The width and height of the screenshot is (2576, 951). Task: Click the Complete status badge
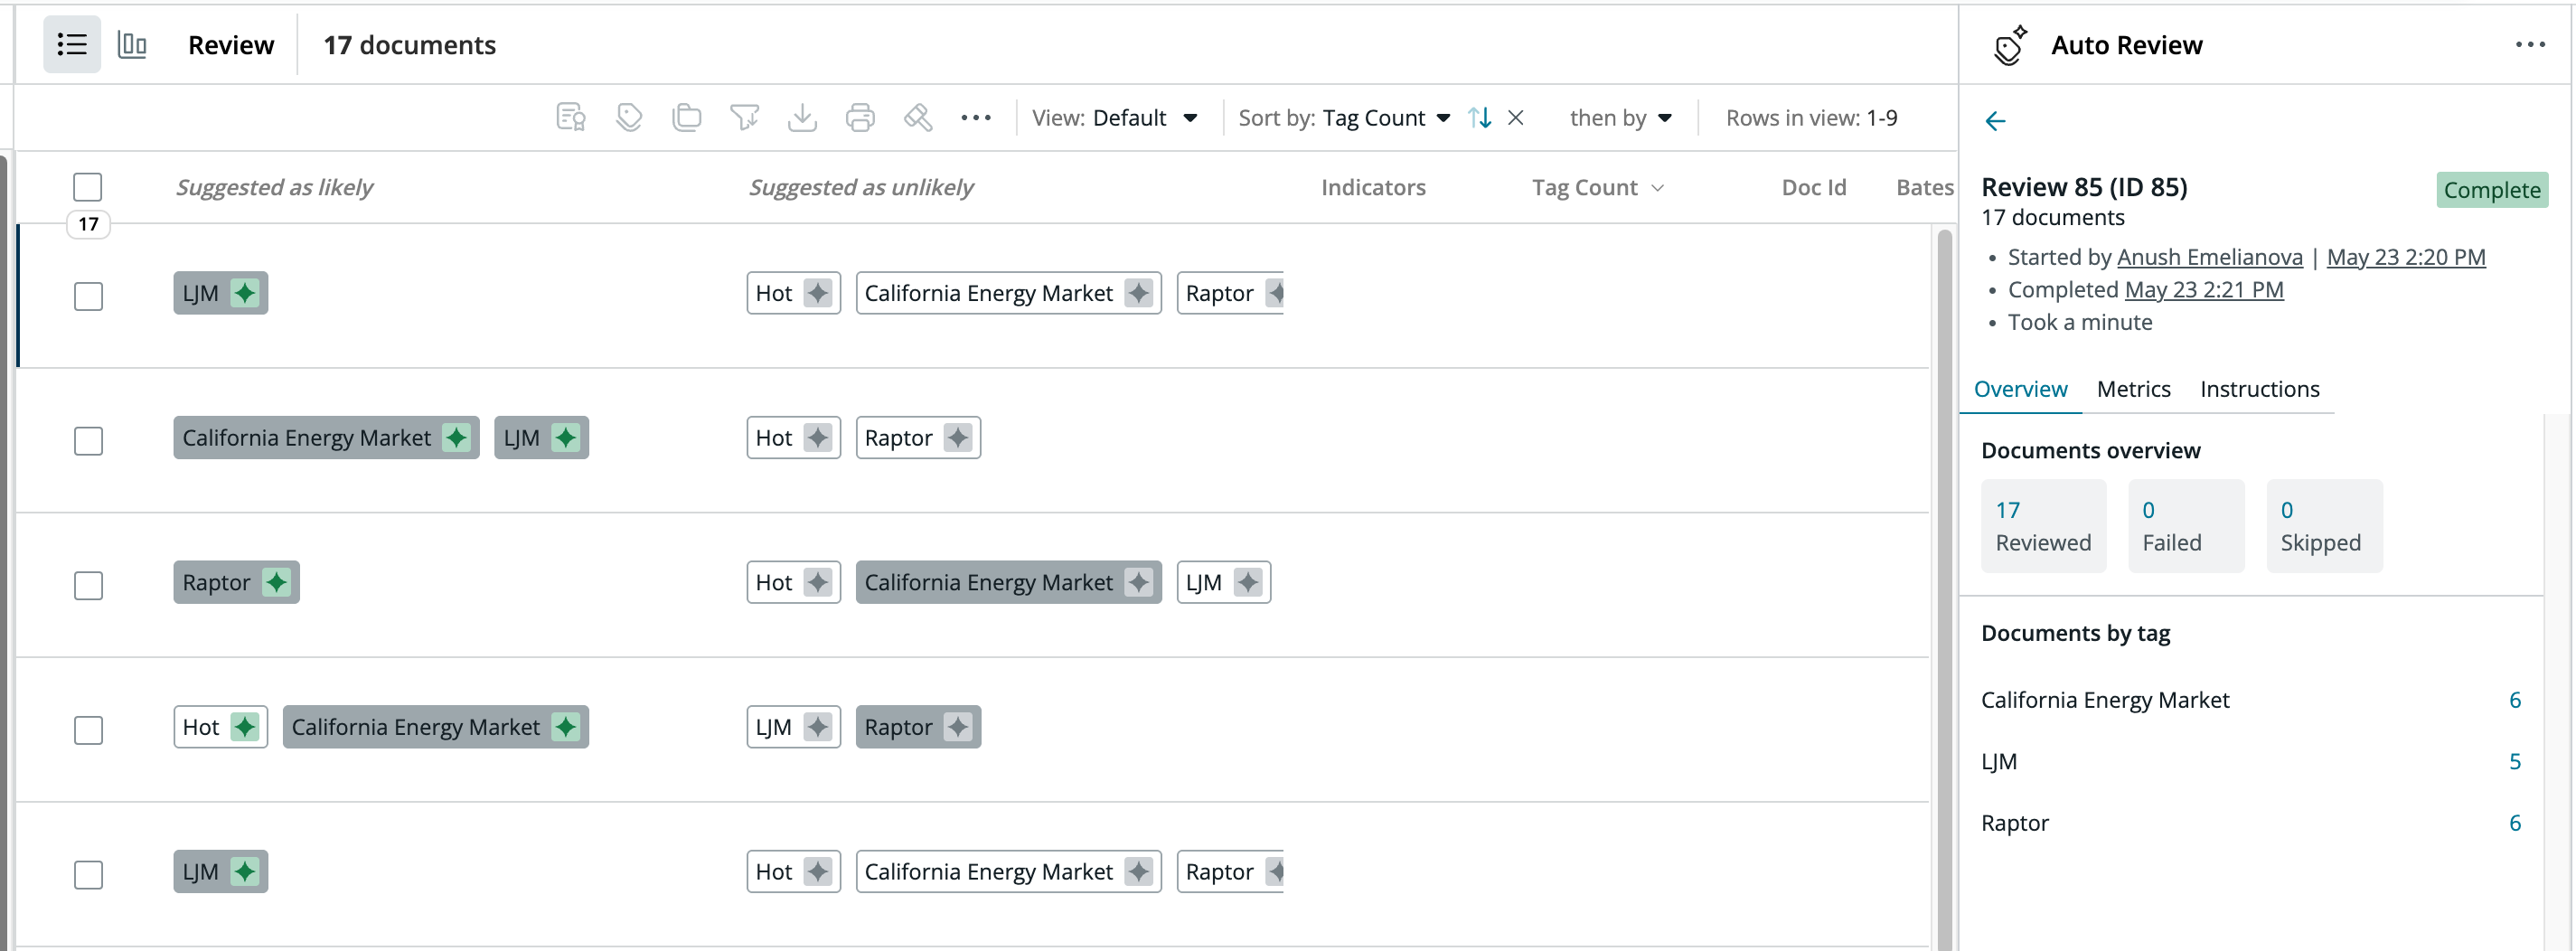click(x=2491, y=190)
